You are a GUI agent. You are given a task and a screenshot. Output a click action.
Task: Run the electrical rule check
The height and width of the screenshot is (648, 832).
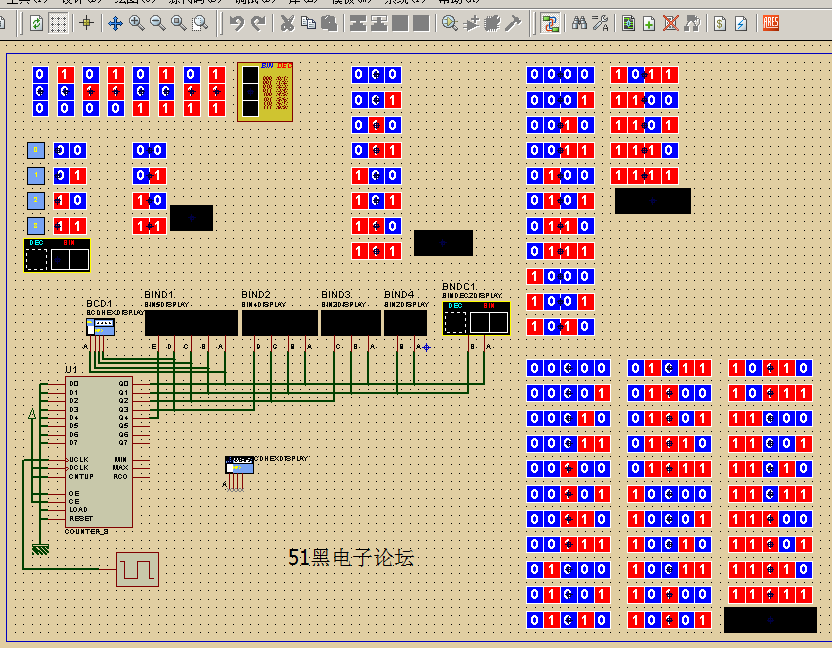741,23
